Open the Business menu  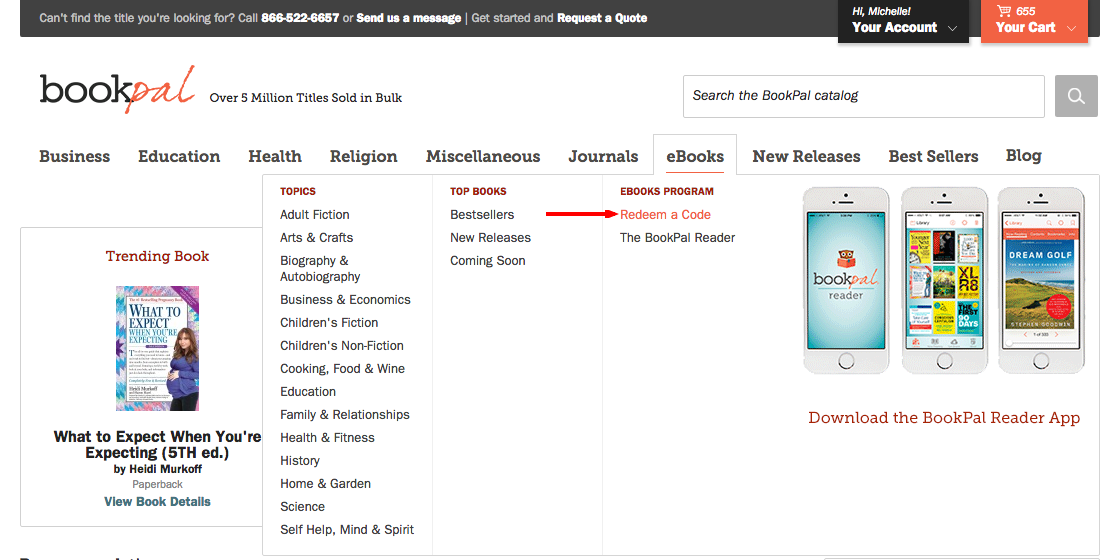click(75, 156)
